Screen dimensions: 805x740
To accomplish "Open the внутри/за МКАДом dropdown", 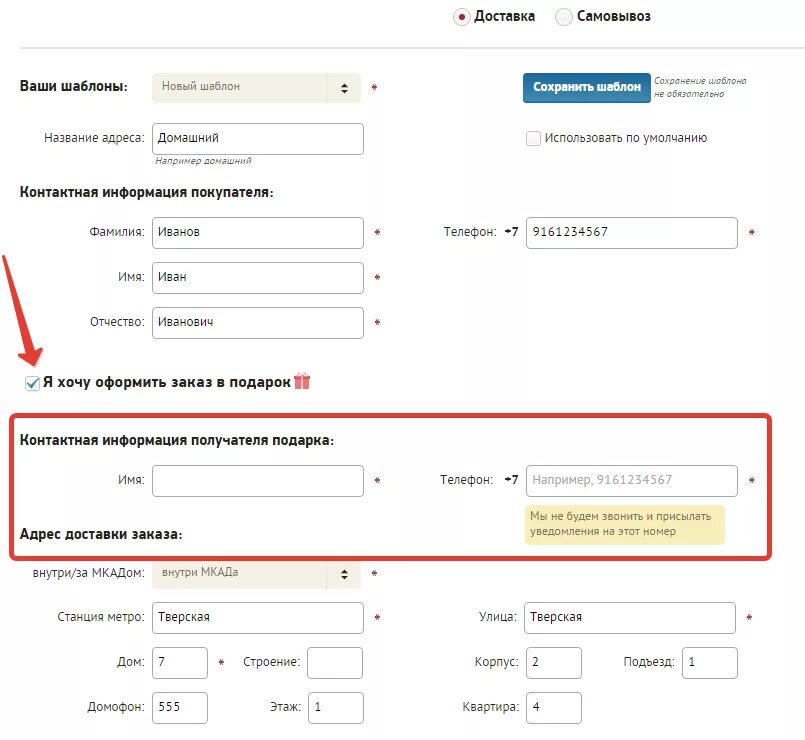I will pos(256,574).
